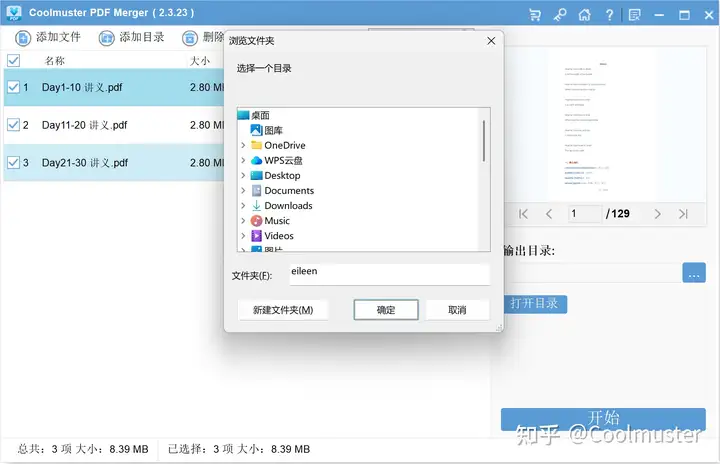Open the shopping cart purchase icon
Image resolution: width=720 pixels, height=464 pixels.
click(535, 15)
